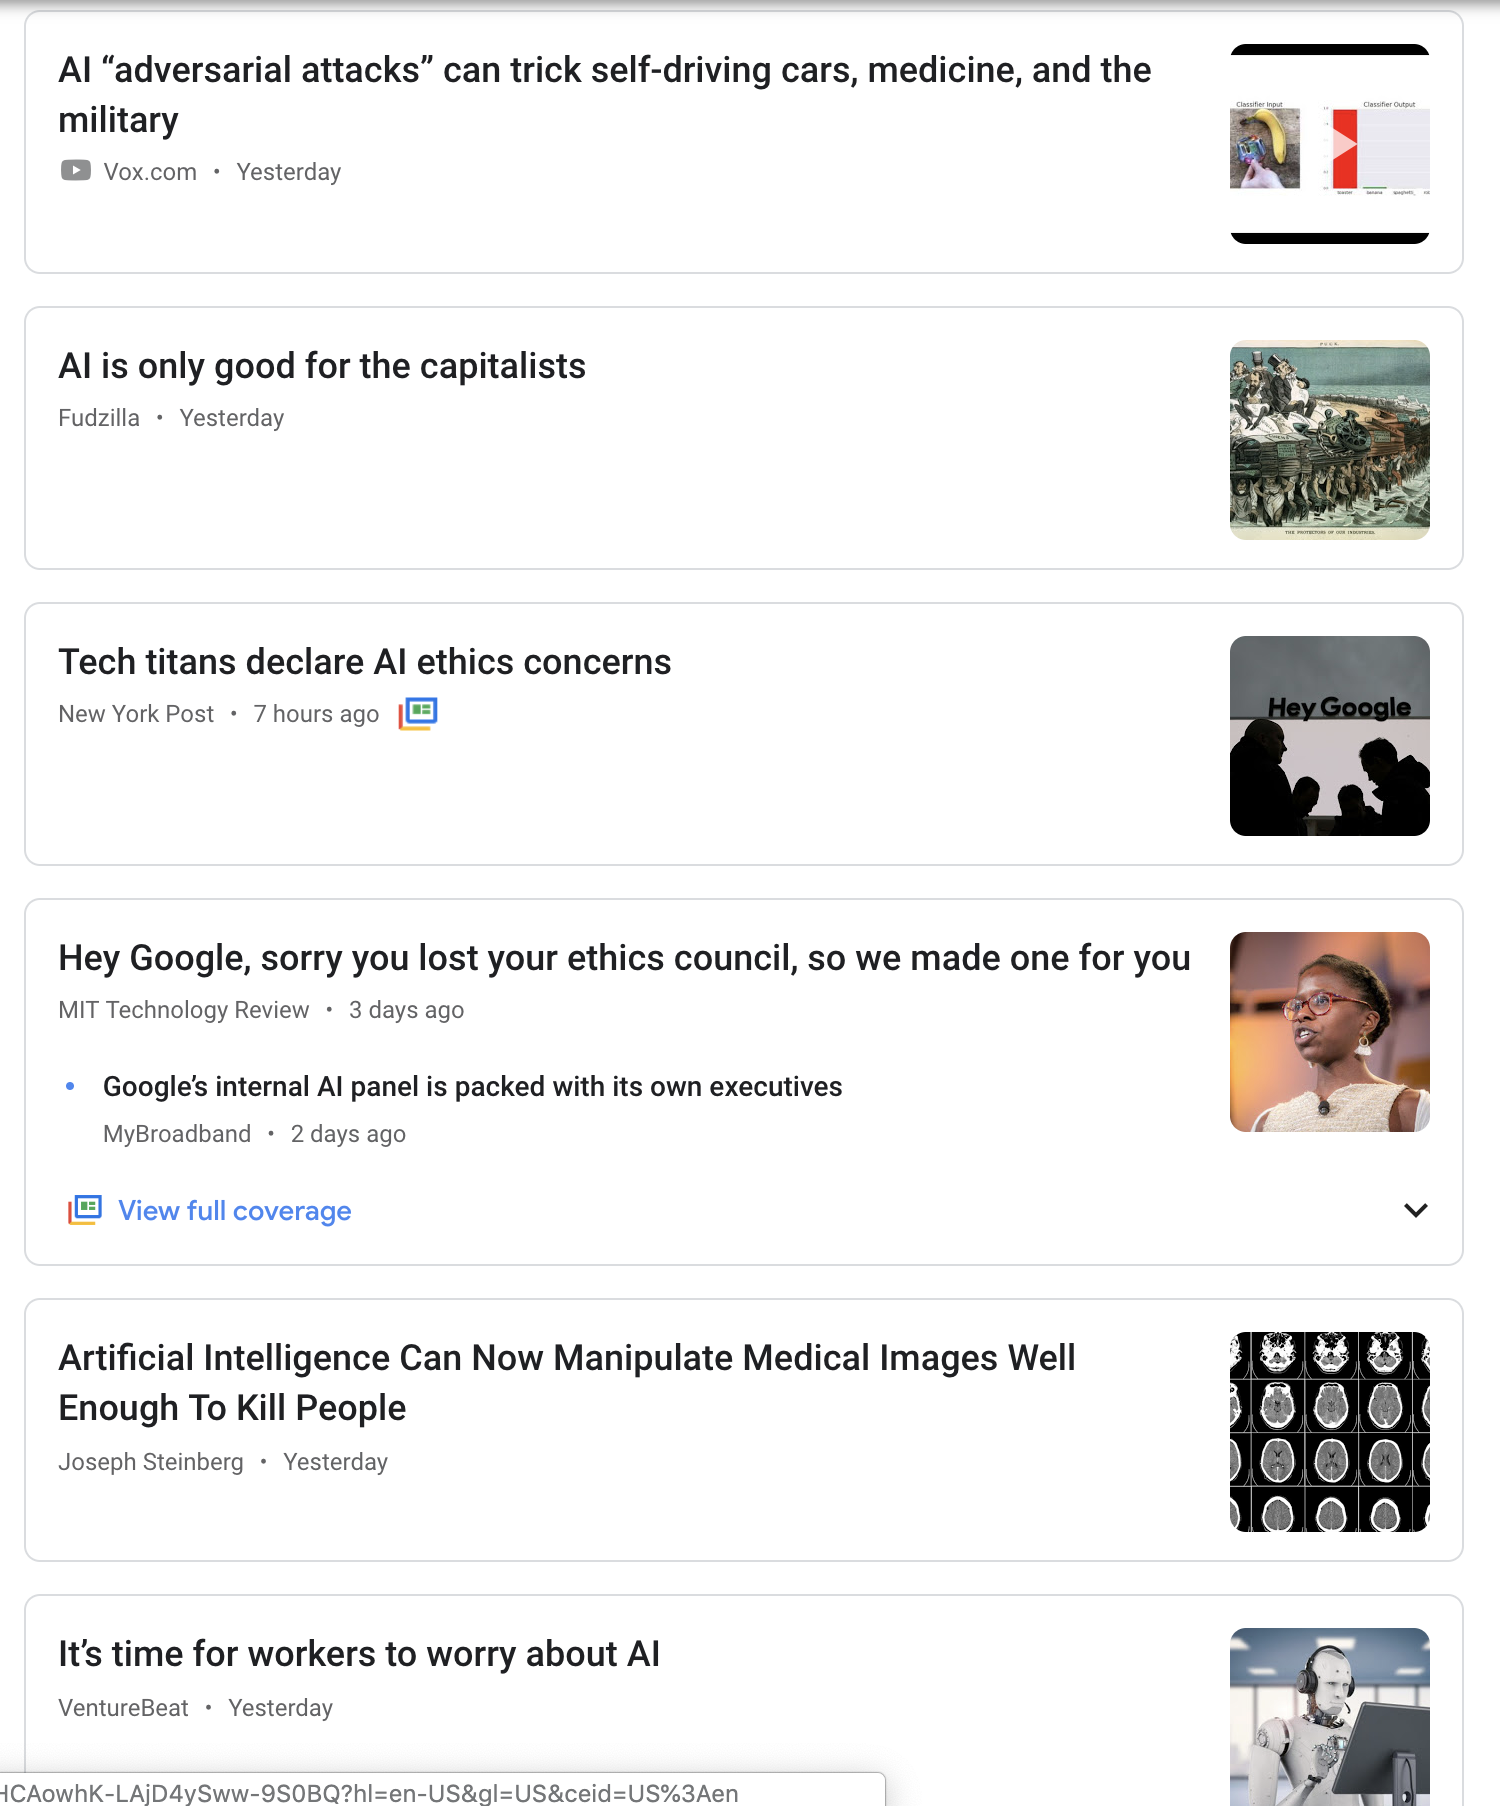Screen dimensions: 1500x1806
Task: Click the colored icon left of "View full coverage"
Action: (85, 1210)
